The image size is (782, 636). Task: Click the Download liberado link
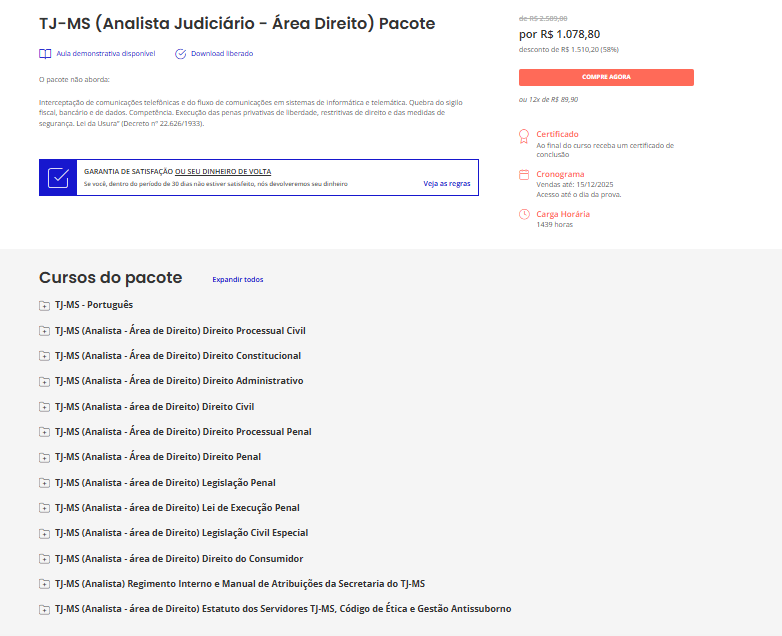click(222, 53)
